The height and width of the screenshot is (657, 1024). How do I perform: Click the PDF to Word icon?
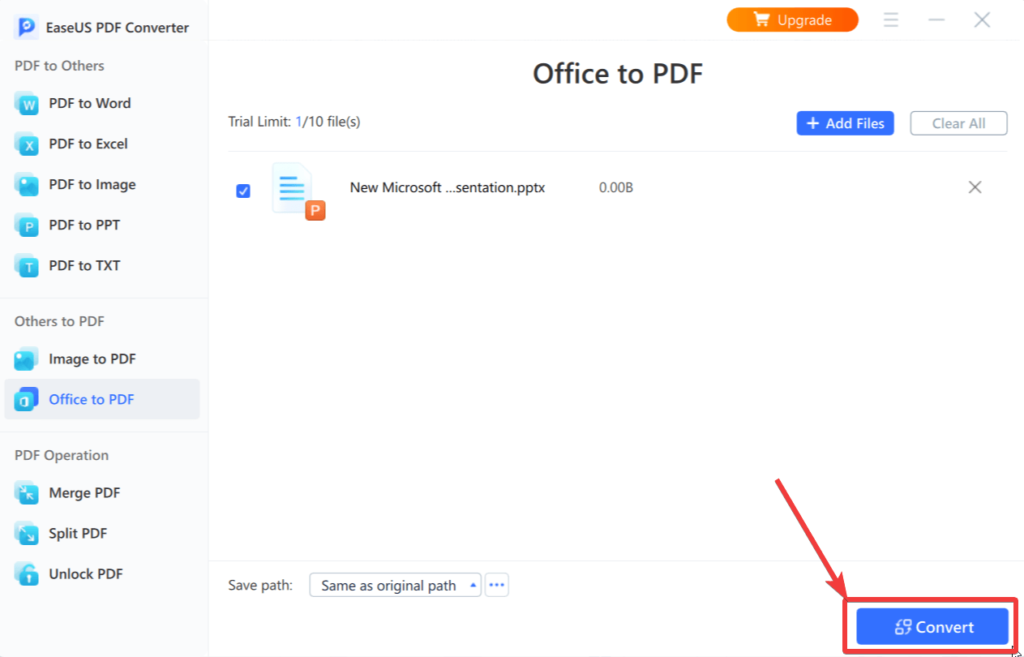(26, 103)
